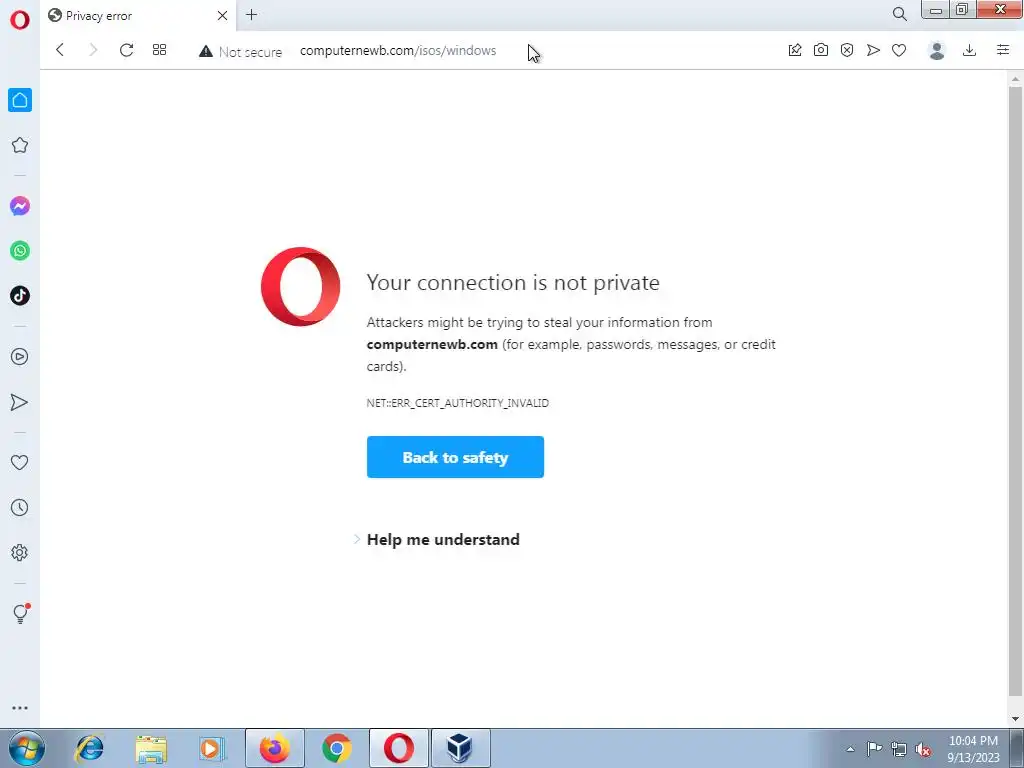This screenshot has width=1024, height=768.
Task: Add page to bookmarks heart in address bar
Action: point(899,50)
